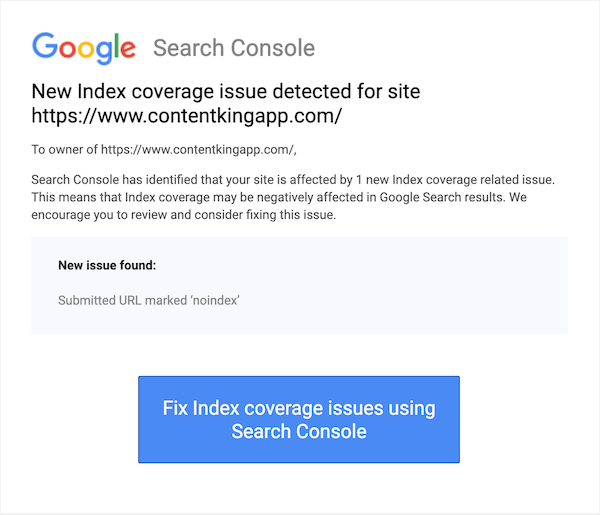
Task: Open the contentkingapp.com URL in the headline
Action: click(x=186, y=116)
